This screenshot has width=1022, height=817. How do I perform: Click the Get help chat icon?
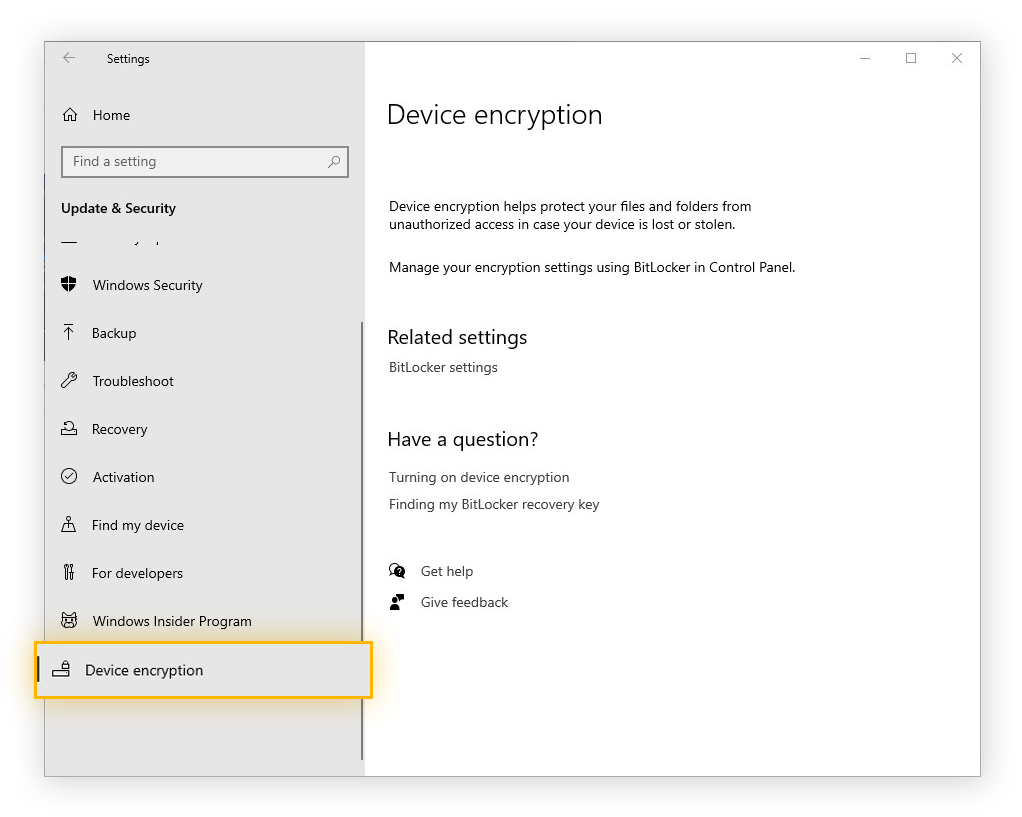pyautogui.click(x=397, y=570)
